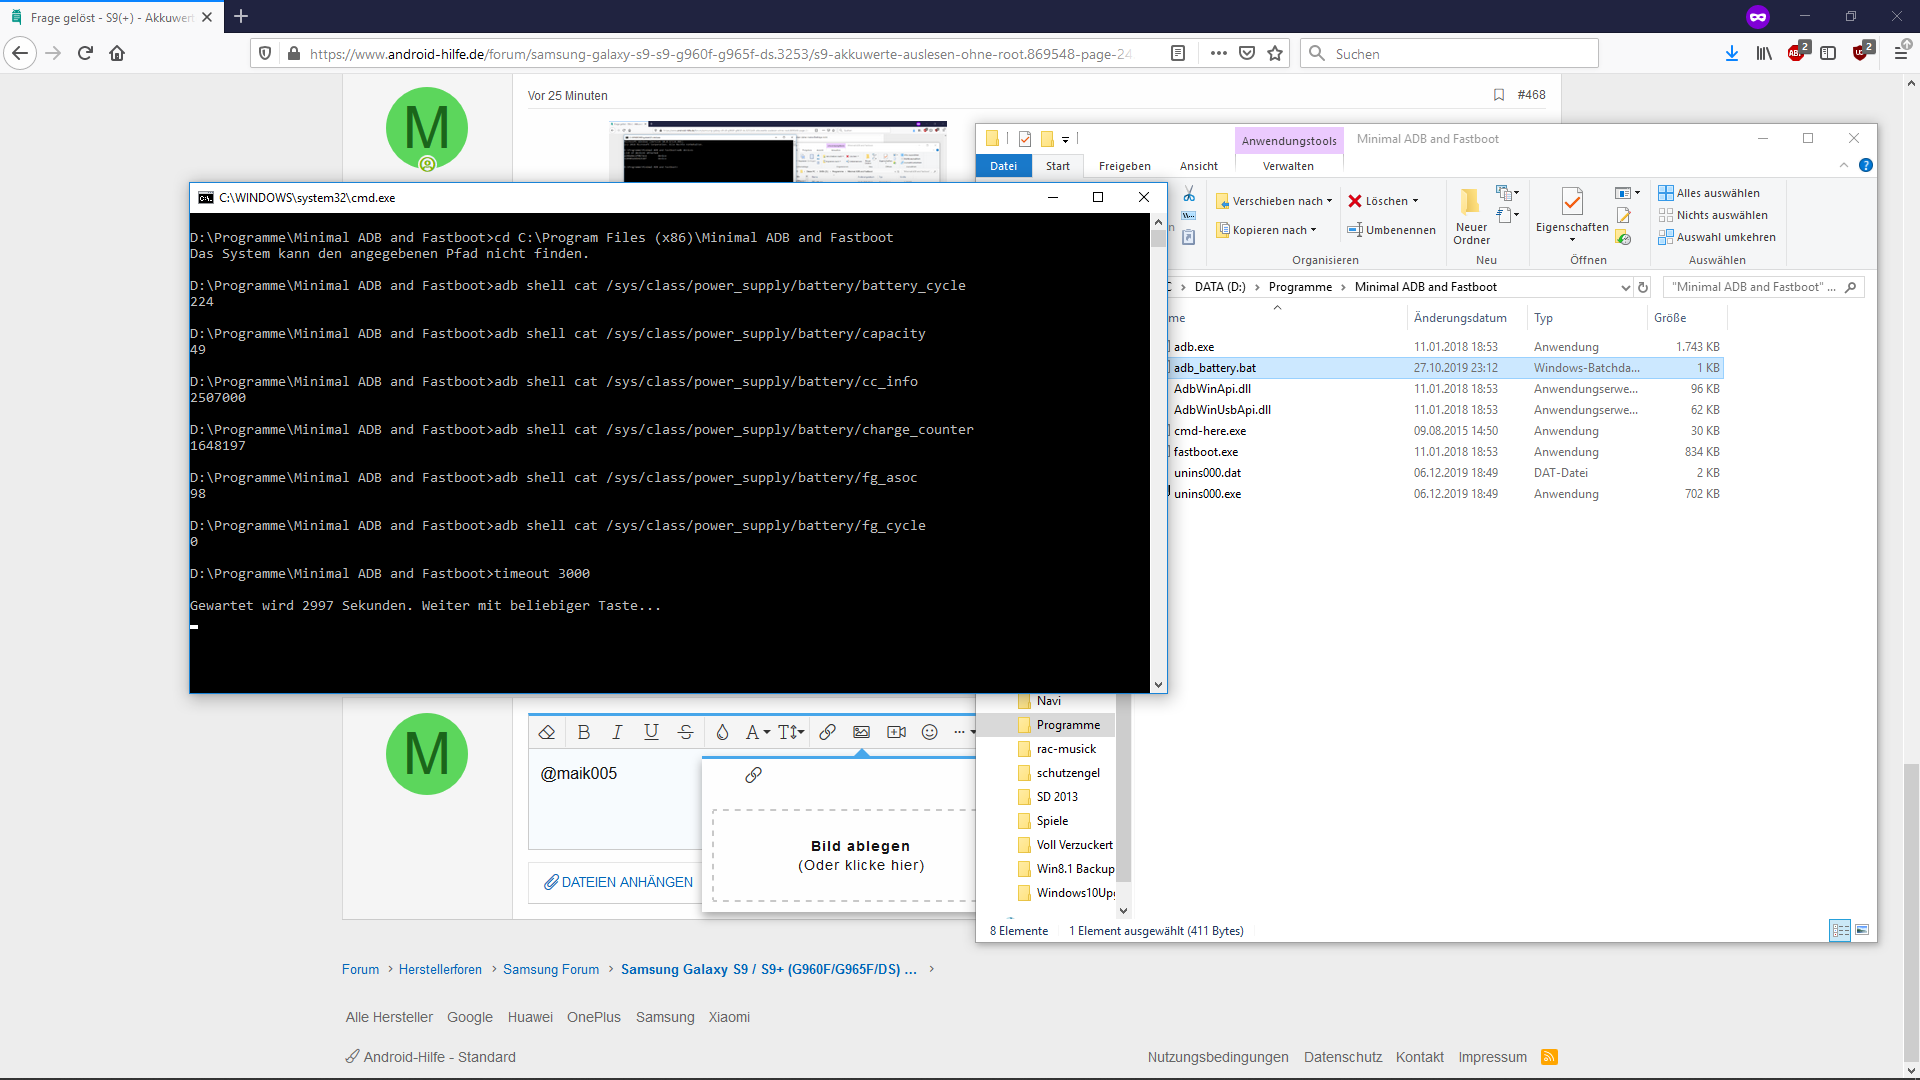Click 'Alles auswählen' in the ribbon

[x=1709, y=193]
